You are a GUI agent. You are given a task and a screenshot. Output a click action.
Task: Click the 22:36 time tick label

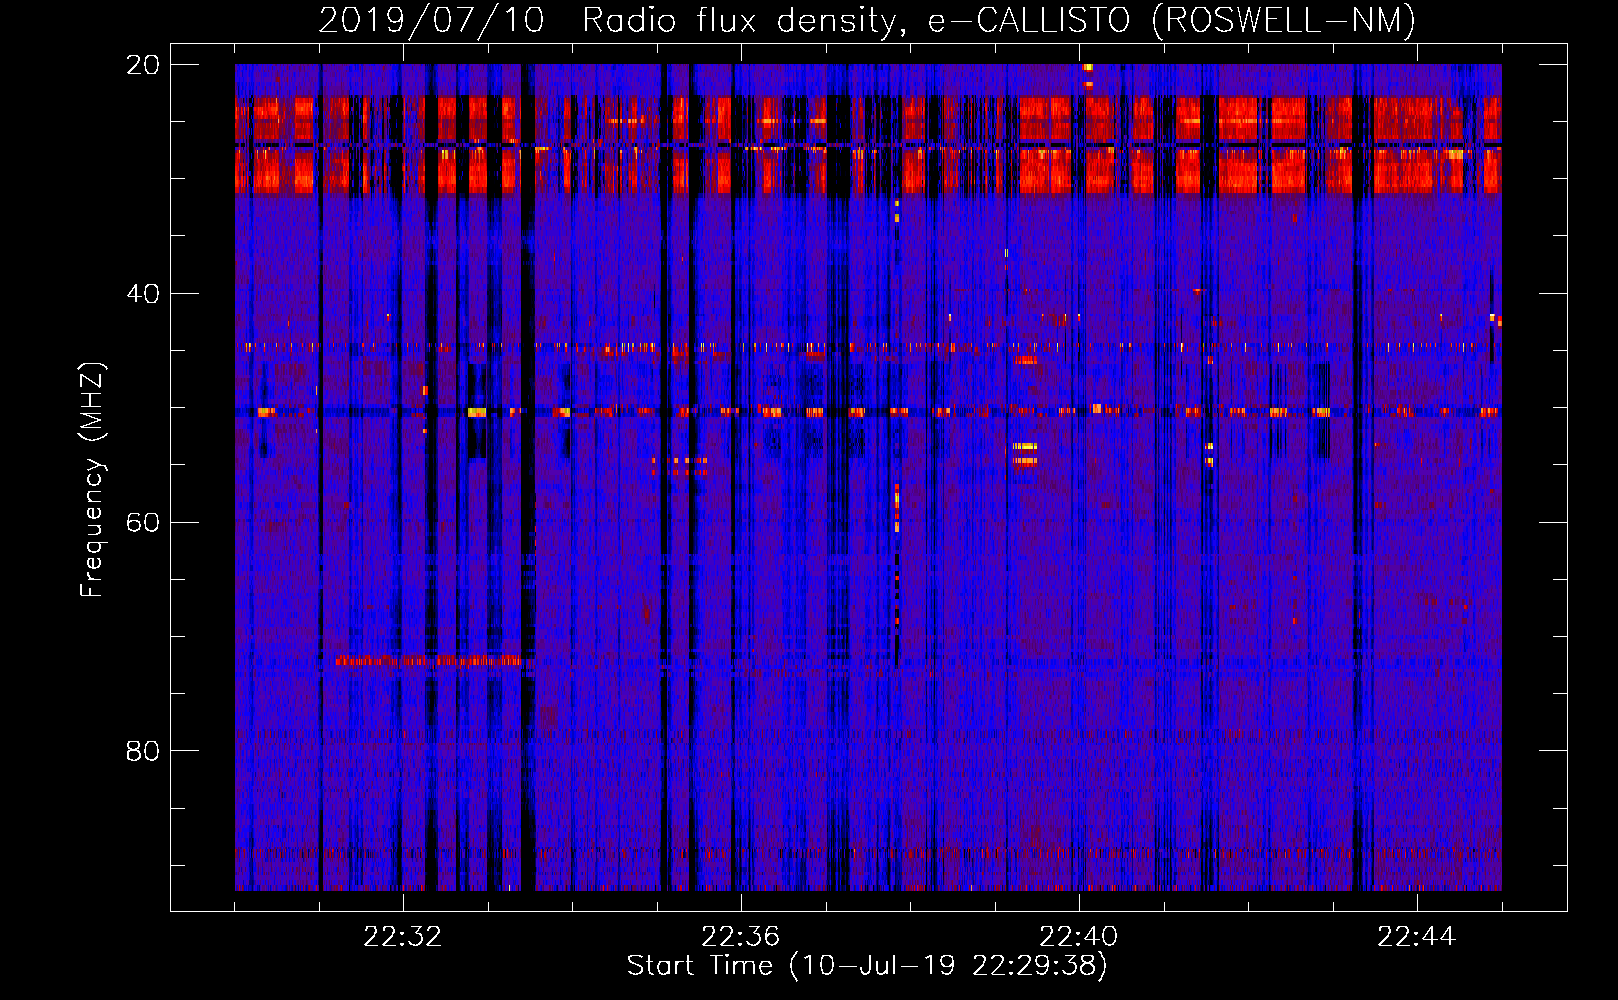741,936
